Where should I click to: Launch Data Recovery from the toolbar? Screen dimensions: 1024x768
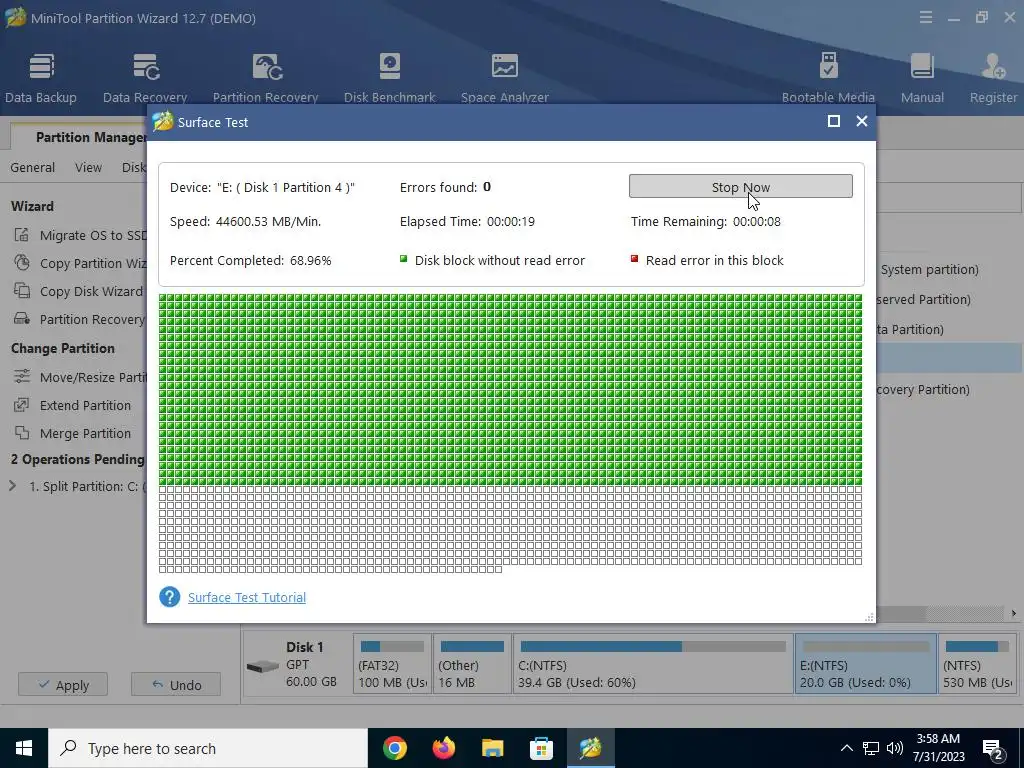pyautogui.click(x=145, y=78)
